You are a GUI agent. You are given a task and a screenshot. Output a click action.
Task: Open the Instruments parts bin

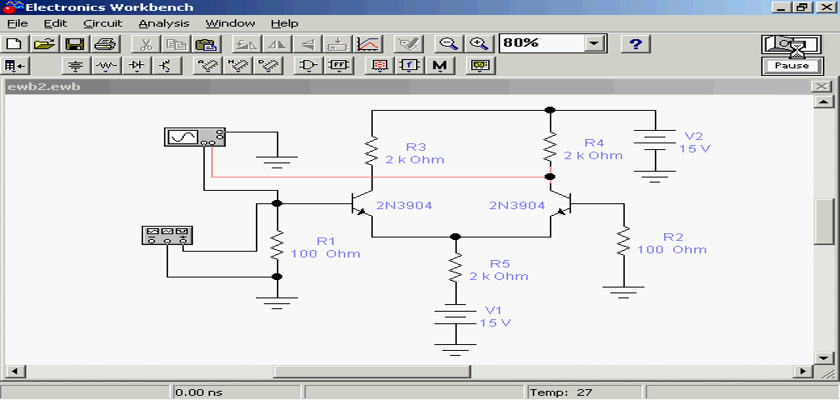tap(479, 66)
